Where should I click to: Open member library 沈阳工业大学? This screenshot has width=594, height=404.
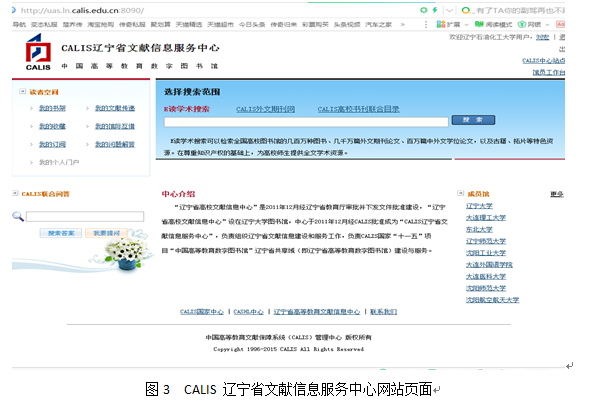click(486, 253)
